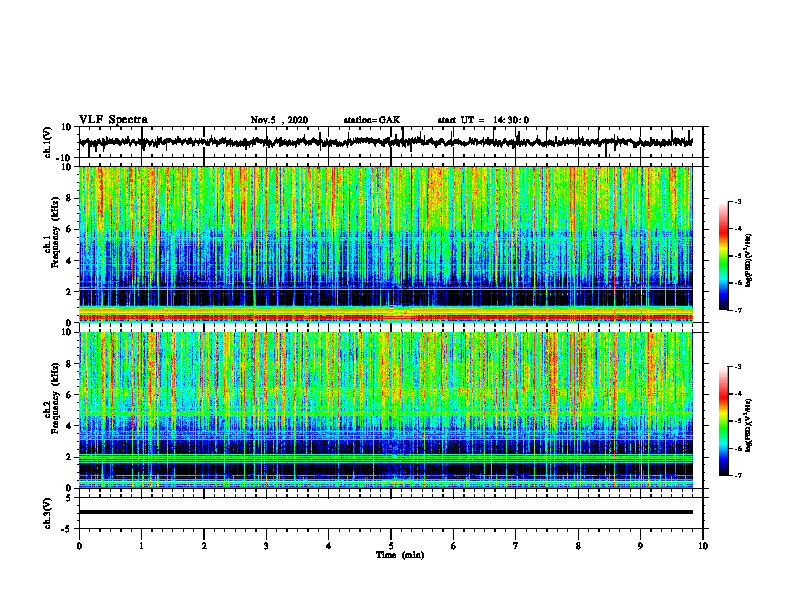The width and height of the screenshot is (792, 612).
Task: Click the "-7" label on ch.2 colorbar
Action: pyautogui.click(x=737, y=475)
